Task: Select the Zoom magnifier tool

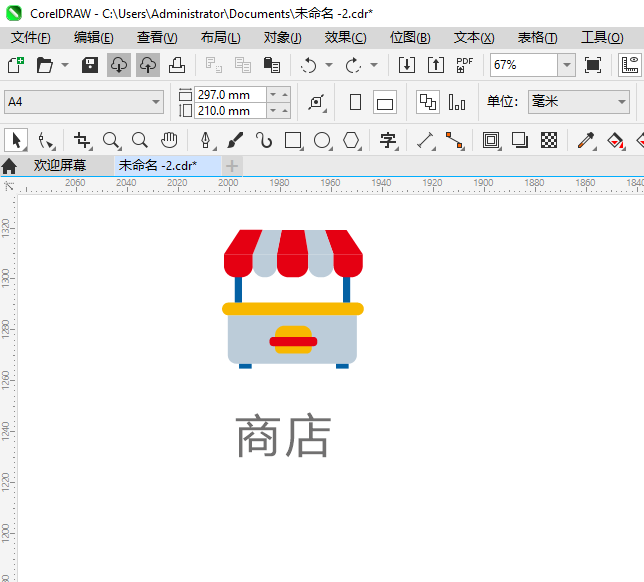Action: (112, 140)
